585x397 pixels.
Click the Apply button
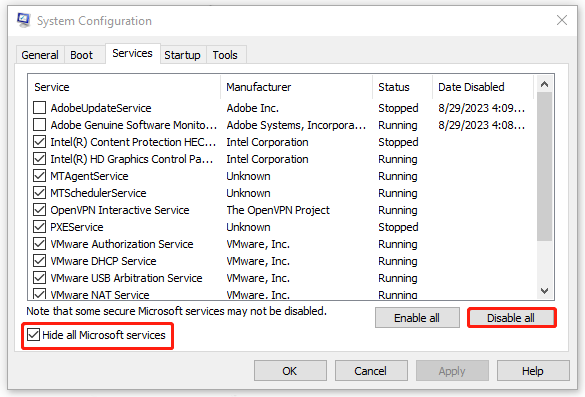click(x=452, y=371)
